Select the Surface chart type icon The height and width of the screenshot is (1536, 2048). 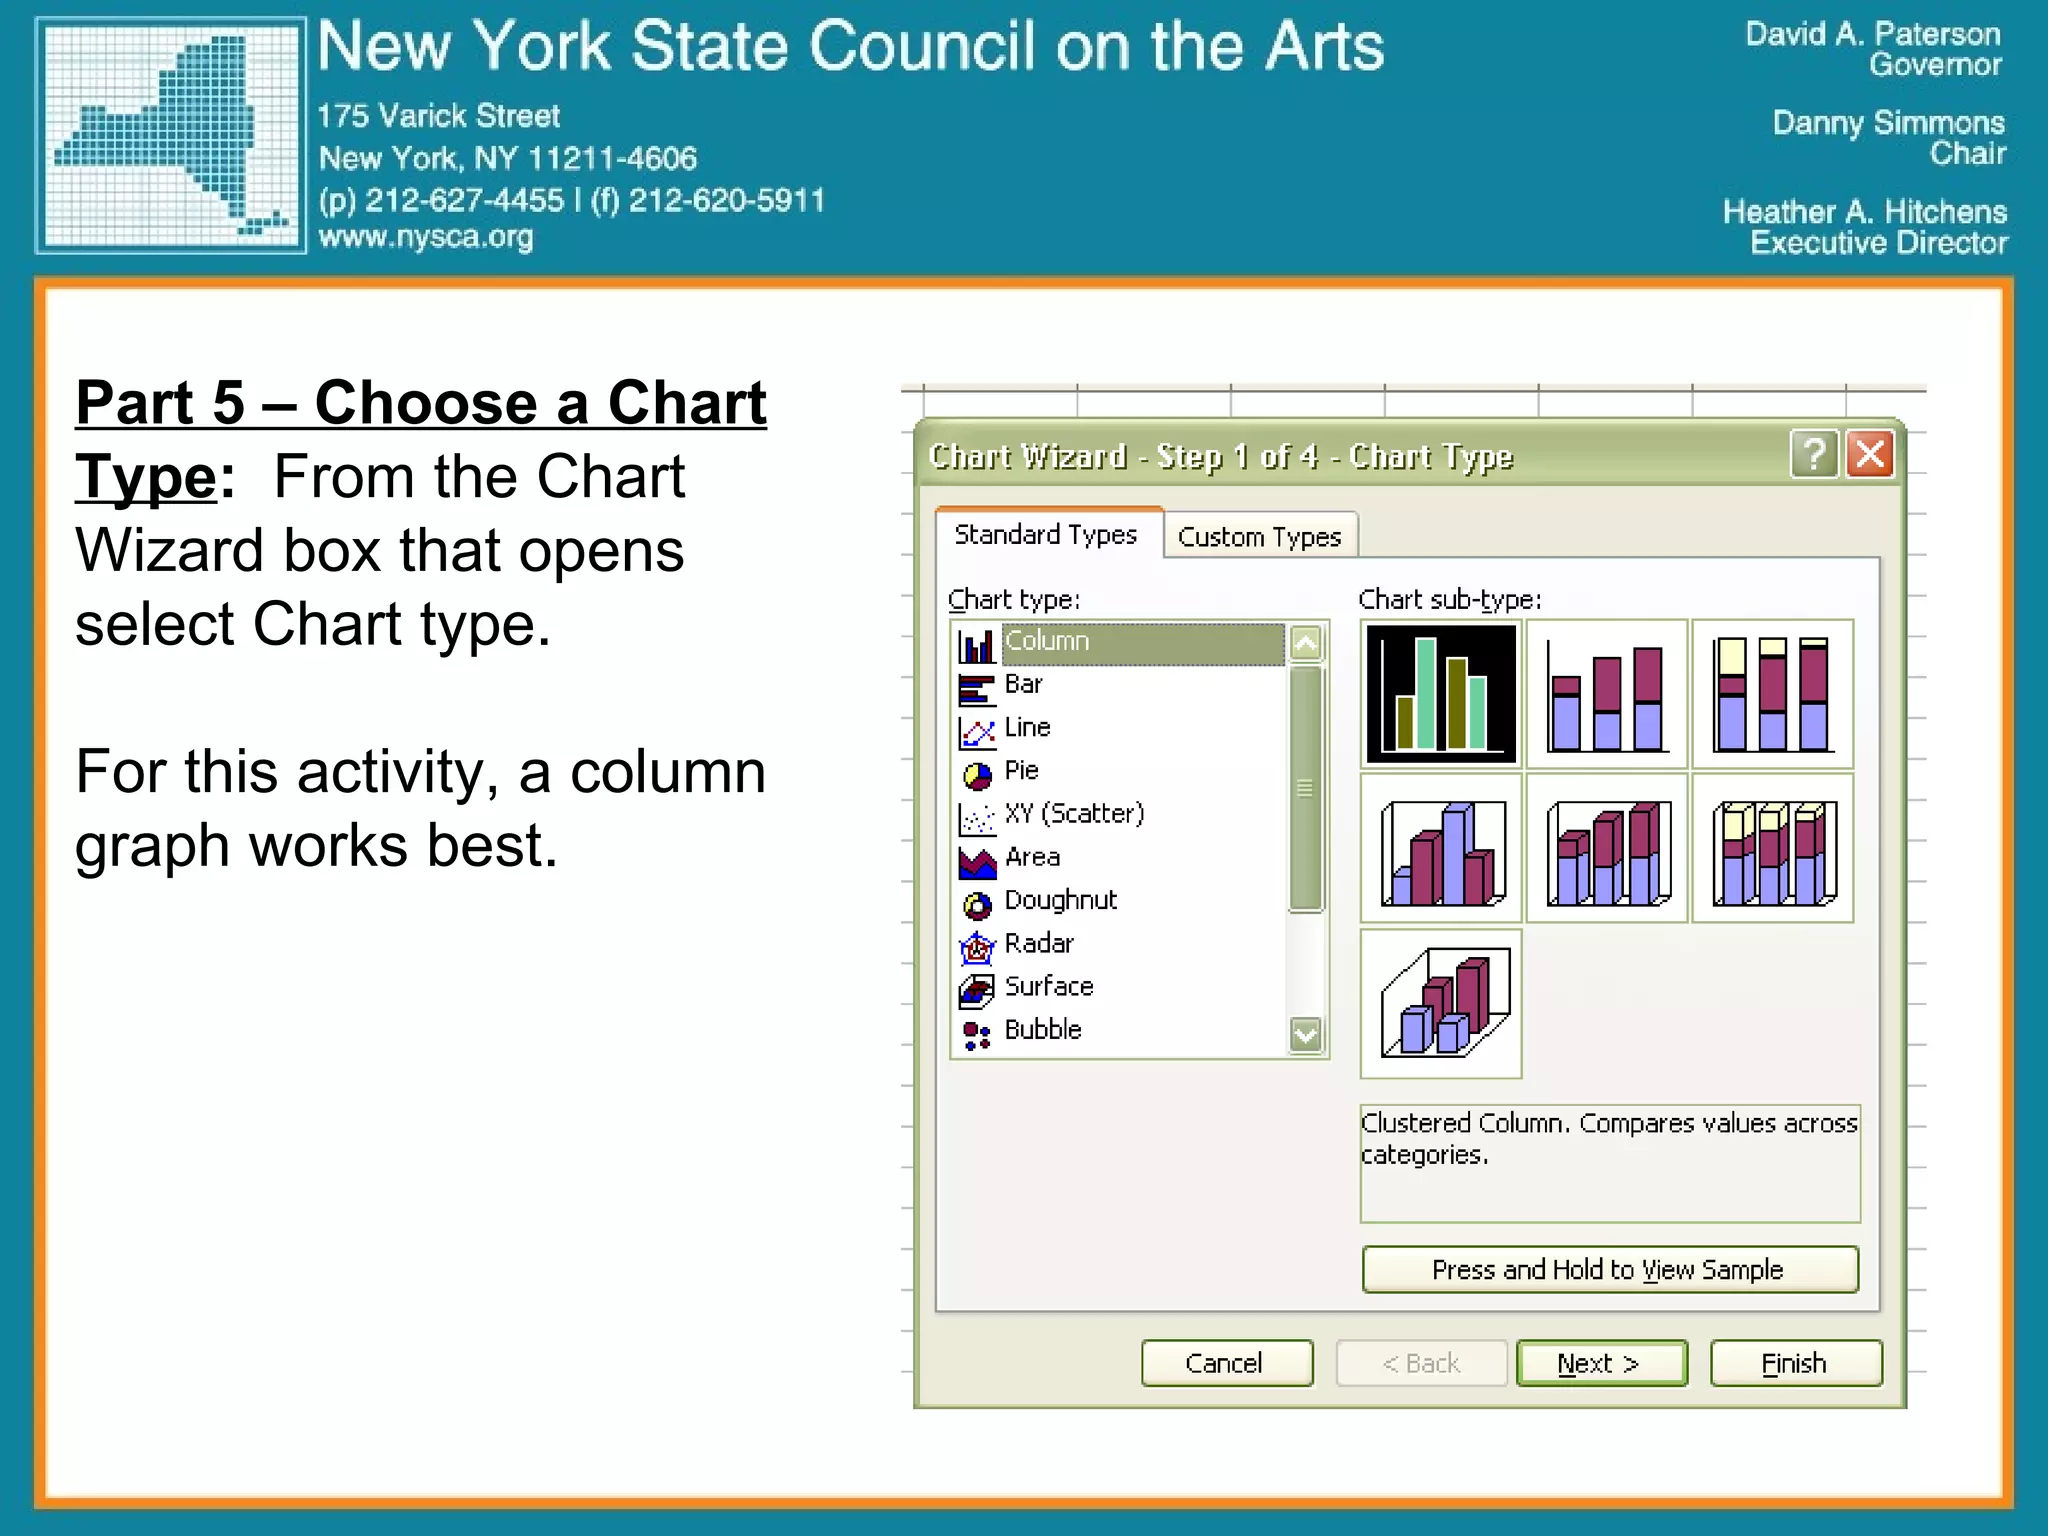976,990
